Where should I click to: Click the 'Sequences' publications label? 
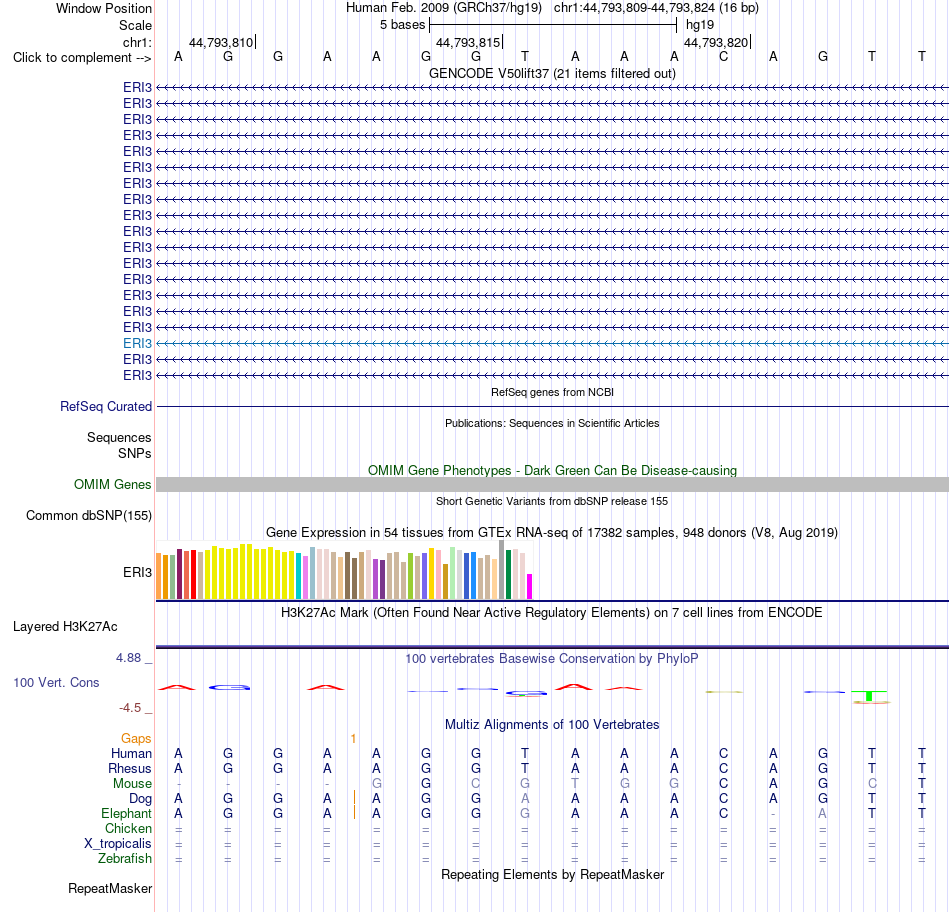119,438
